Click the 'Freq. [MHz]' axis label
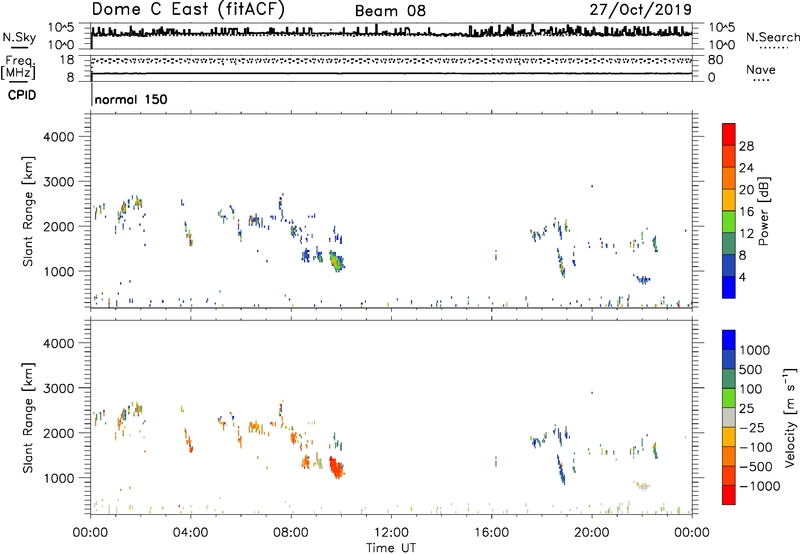Viewport: 800px width, 554px height. tap(18, 68)
